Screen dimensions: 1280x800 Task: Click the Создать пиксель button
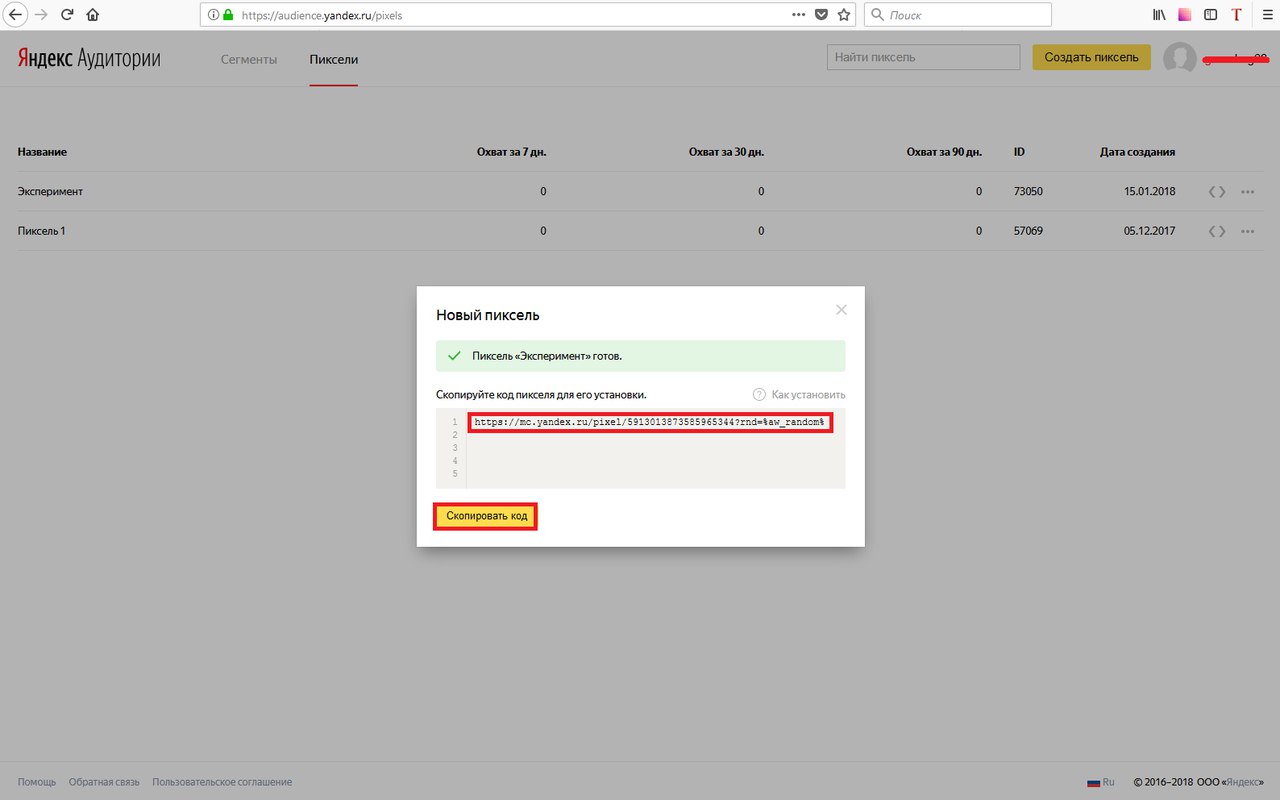pos(1091,57)
